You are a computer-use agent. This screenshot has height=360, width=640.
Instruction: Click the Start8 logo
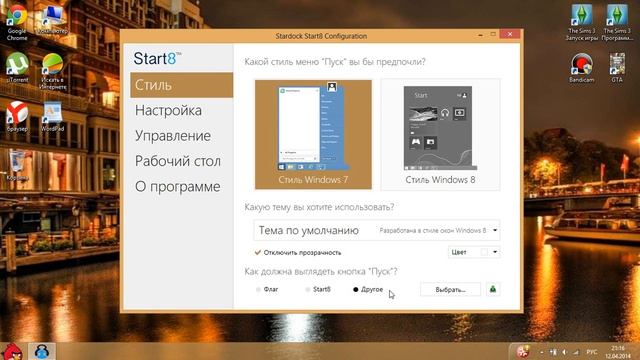[x=157, y=58]
